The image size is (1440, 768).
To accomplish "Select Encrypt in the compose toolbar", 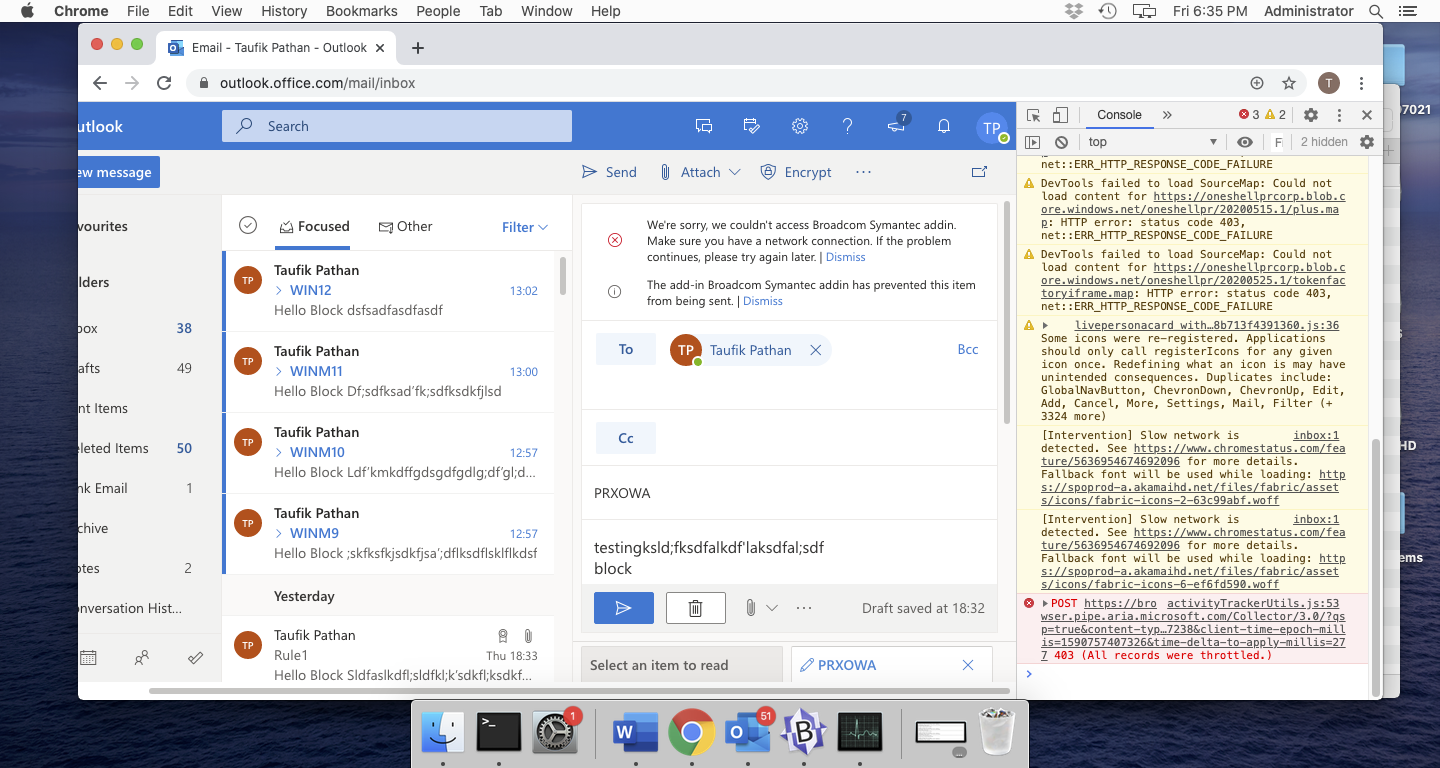I will tap(796, 171).
